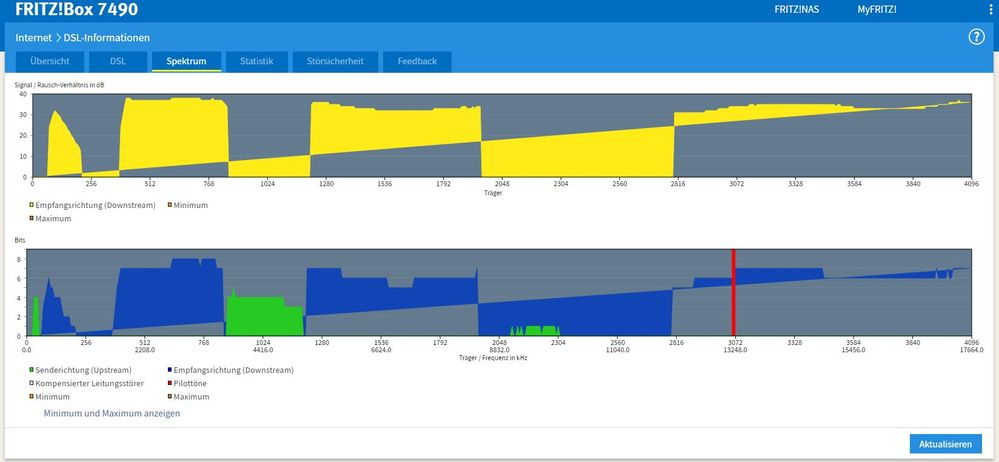
Task: Click the yellow Empfangsrichtung (Downstream) legend swatch
Action: (31, 205)
